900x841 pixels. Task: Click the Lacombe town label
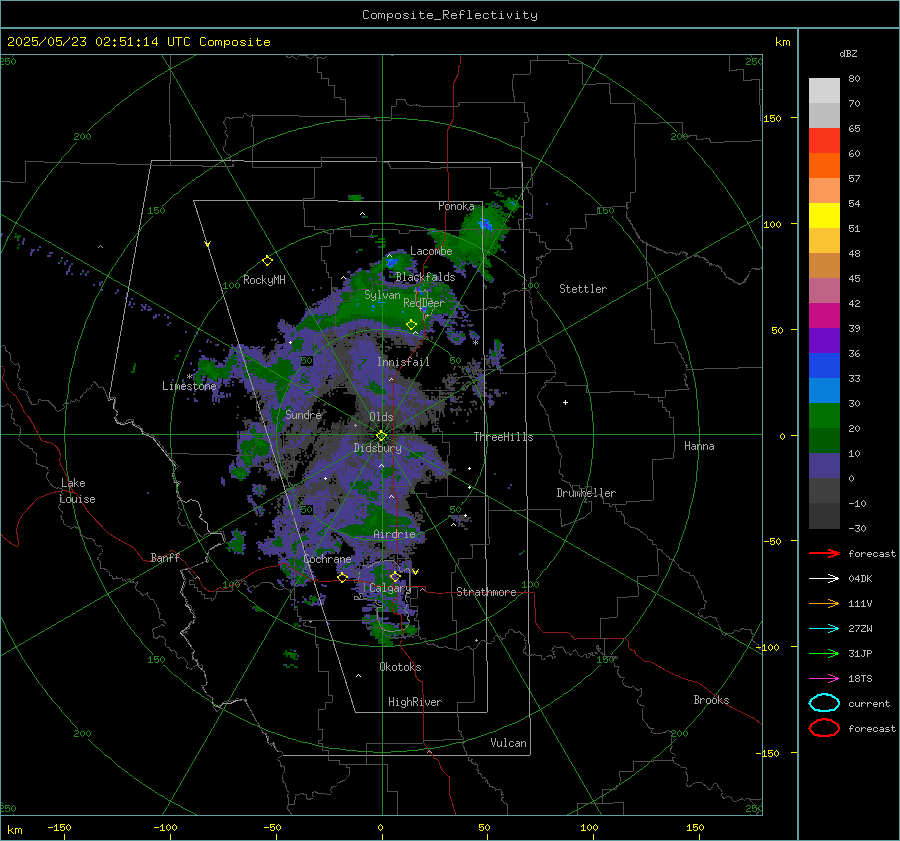[x=431, y=251]
